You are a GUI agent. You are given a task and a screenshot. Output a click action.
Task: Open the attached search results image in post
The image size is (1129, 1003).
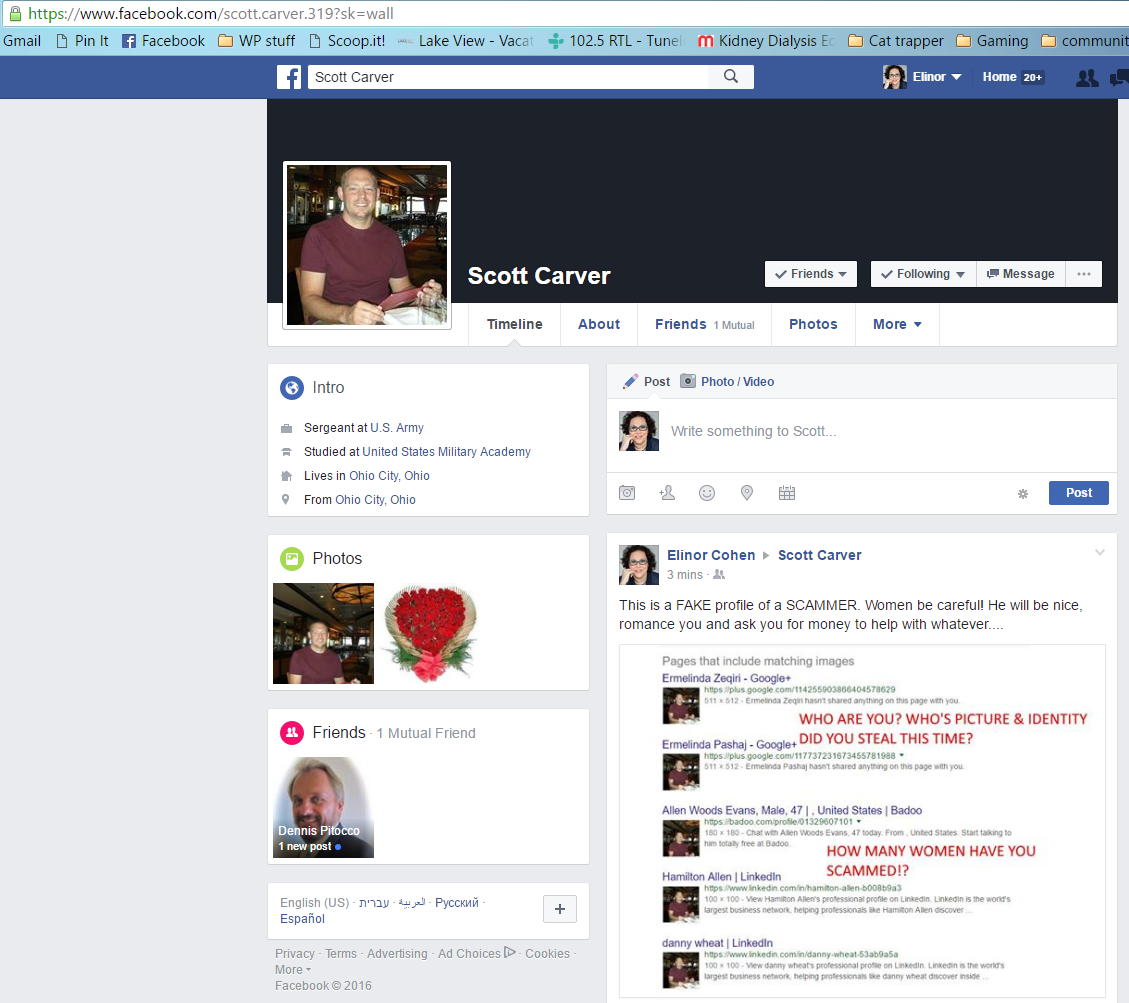[862, 821]
